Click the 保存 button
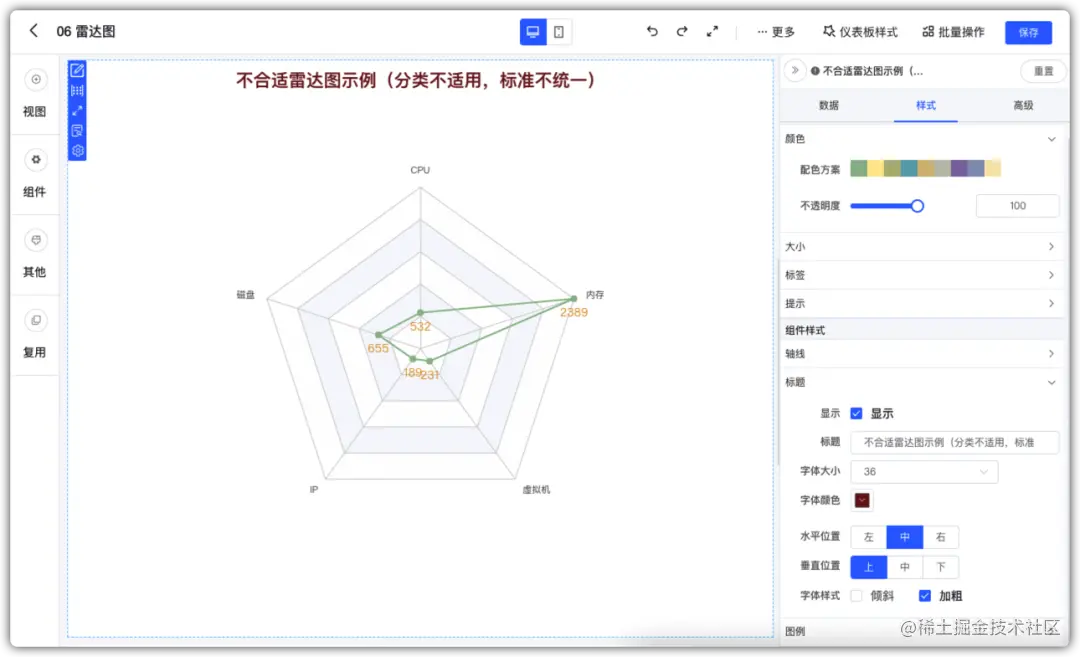The image size is (1080, 657). [1028, 31]
